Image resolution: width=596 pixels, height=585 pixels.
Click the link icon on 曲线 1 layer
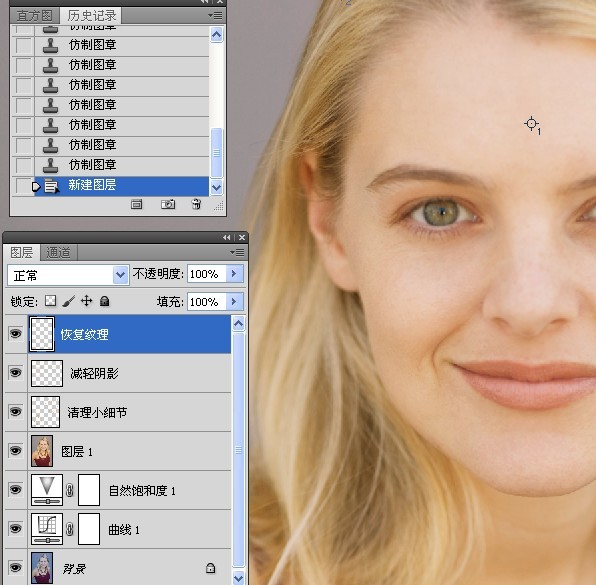[x=70, y=529]
